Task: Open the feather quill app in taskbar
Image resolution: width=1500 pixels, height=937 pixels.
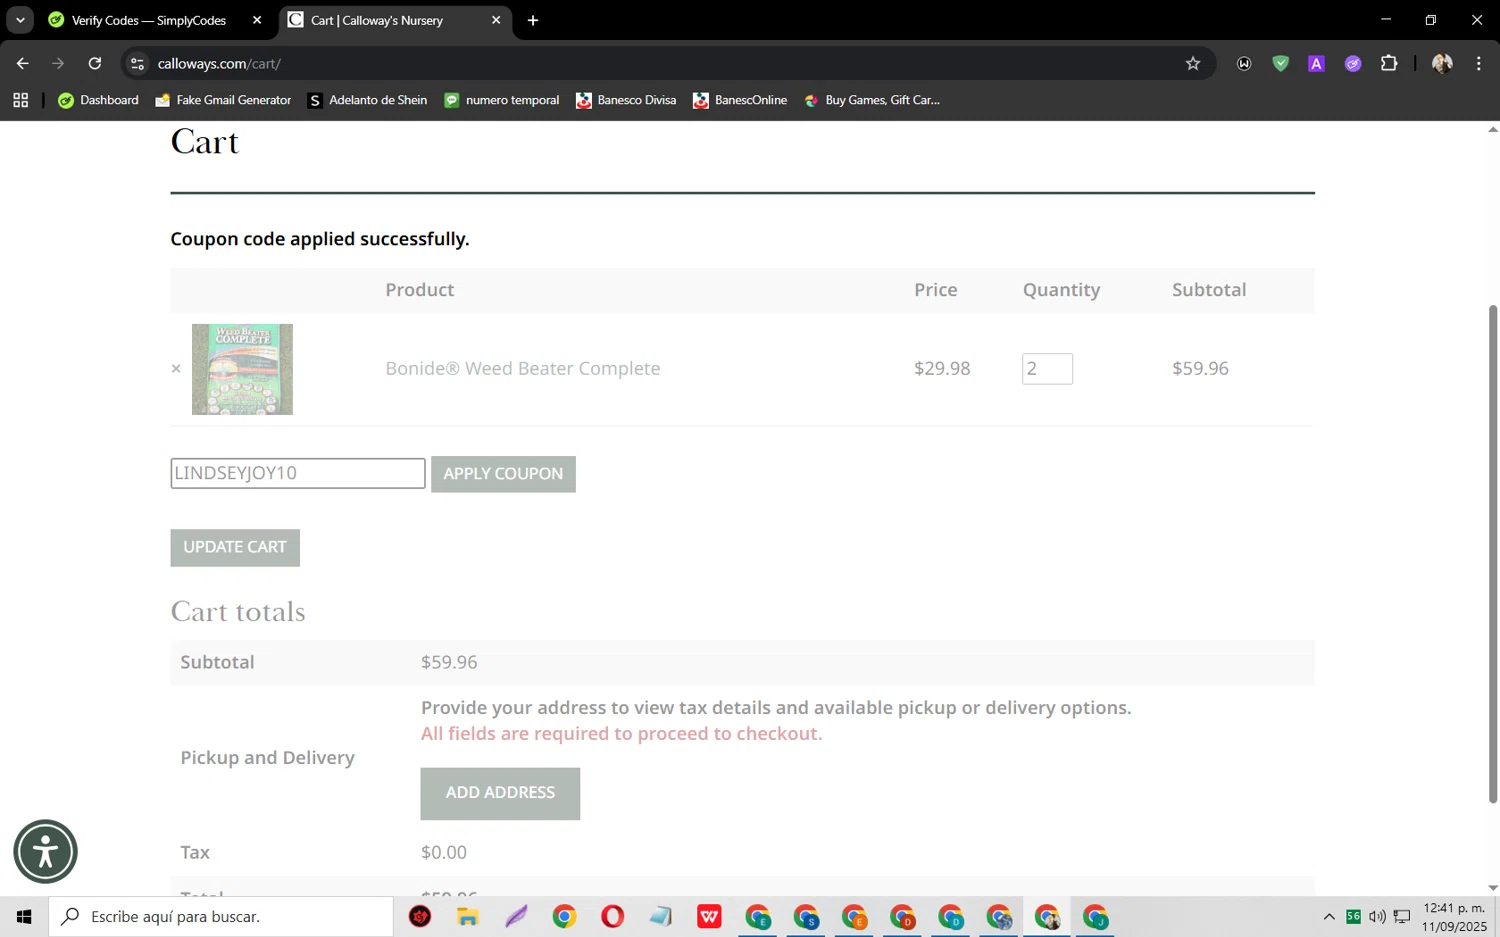Action: [516, 917]
